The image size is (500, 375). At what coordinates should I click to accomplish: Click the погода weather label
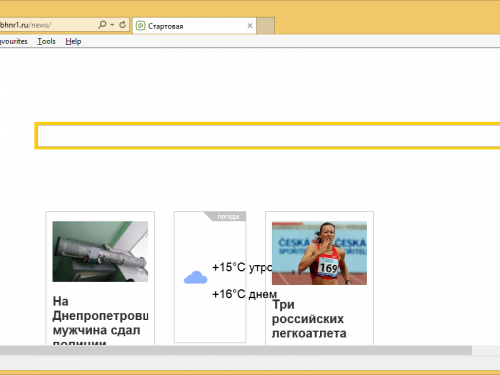click(228, 217)
